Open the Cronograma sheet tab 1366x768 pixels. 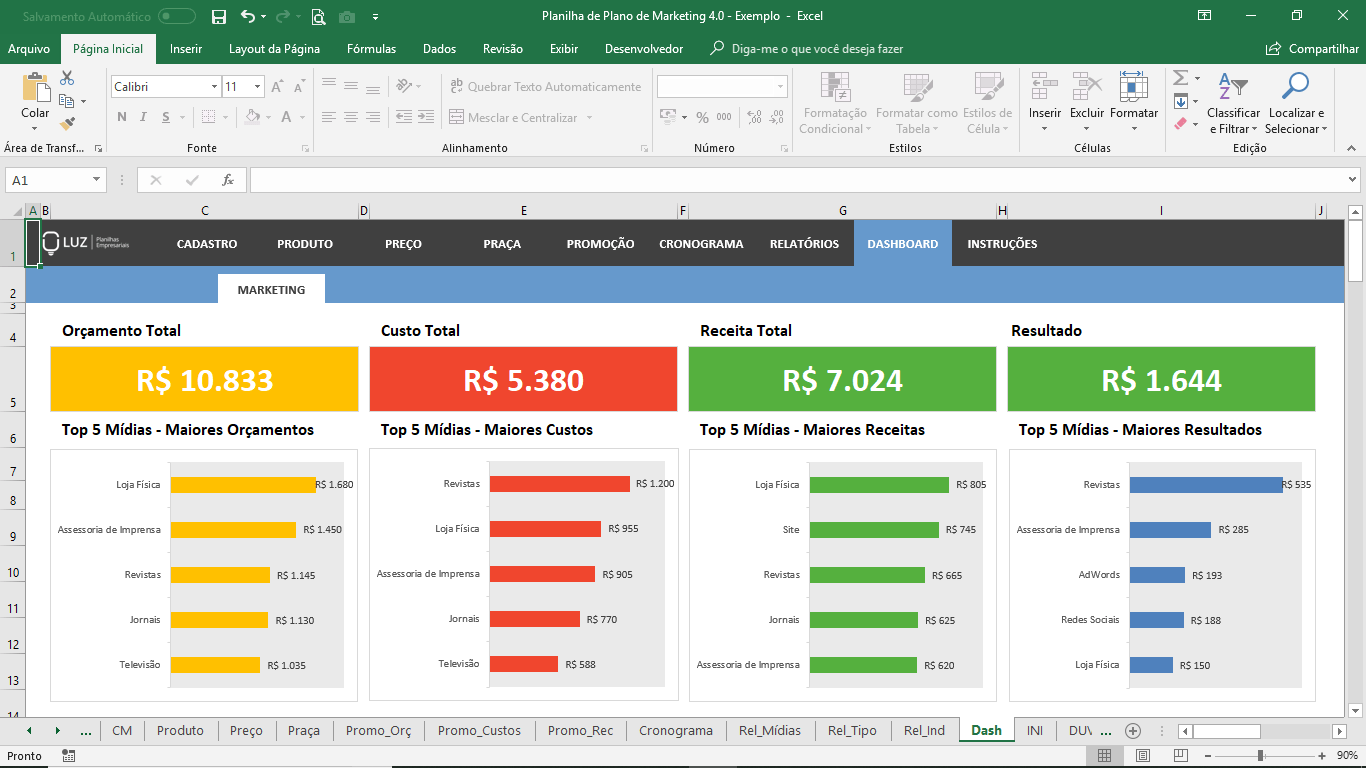676,730
